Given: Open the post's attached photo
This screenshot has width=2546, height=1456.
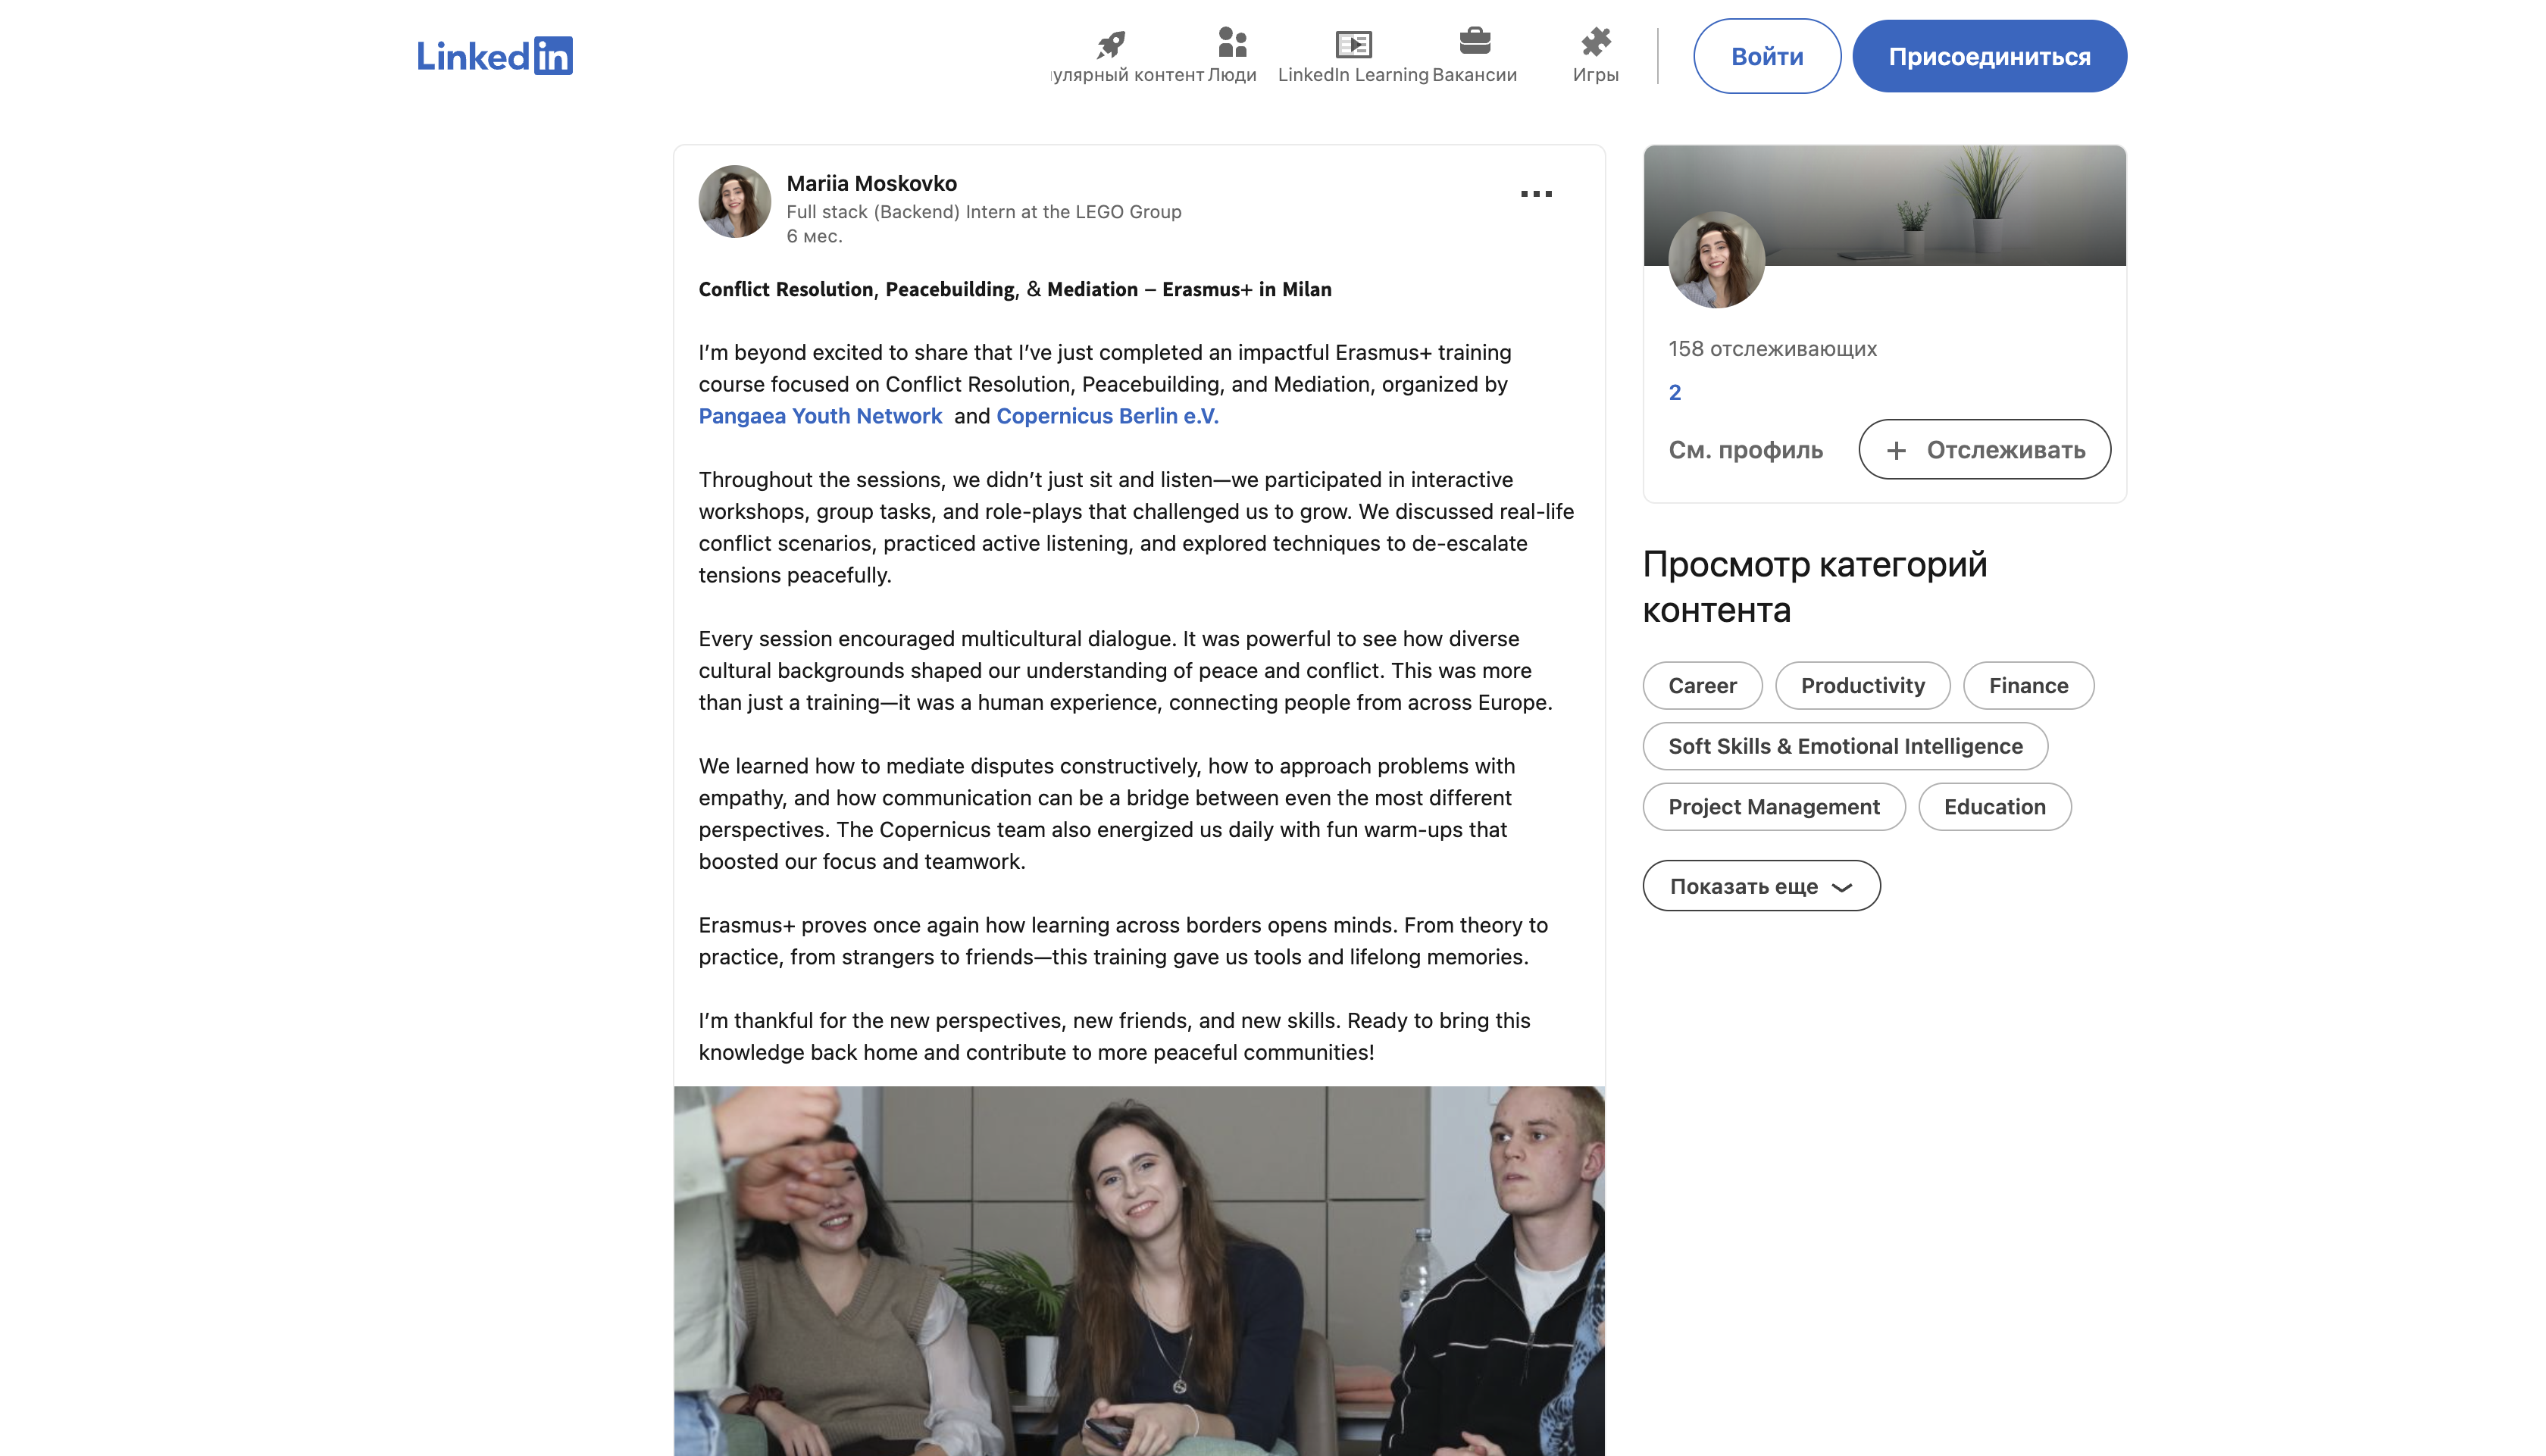Looking at the screenshot, I should 1139,1270.
